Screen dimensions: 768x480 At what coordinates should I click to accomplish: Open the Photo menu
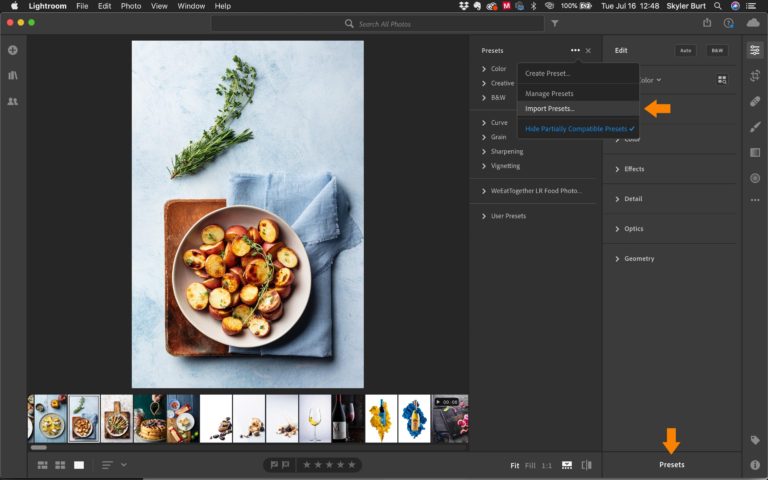point(131,6)
